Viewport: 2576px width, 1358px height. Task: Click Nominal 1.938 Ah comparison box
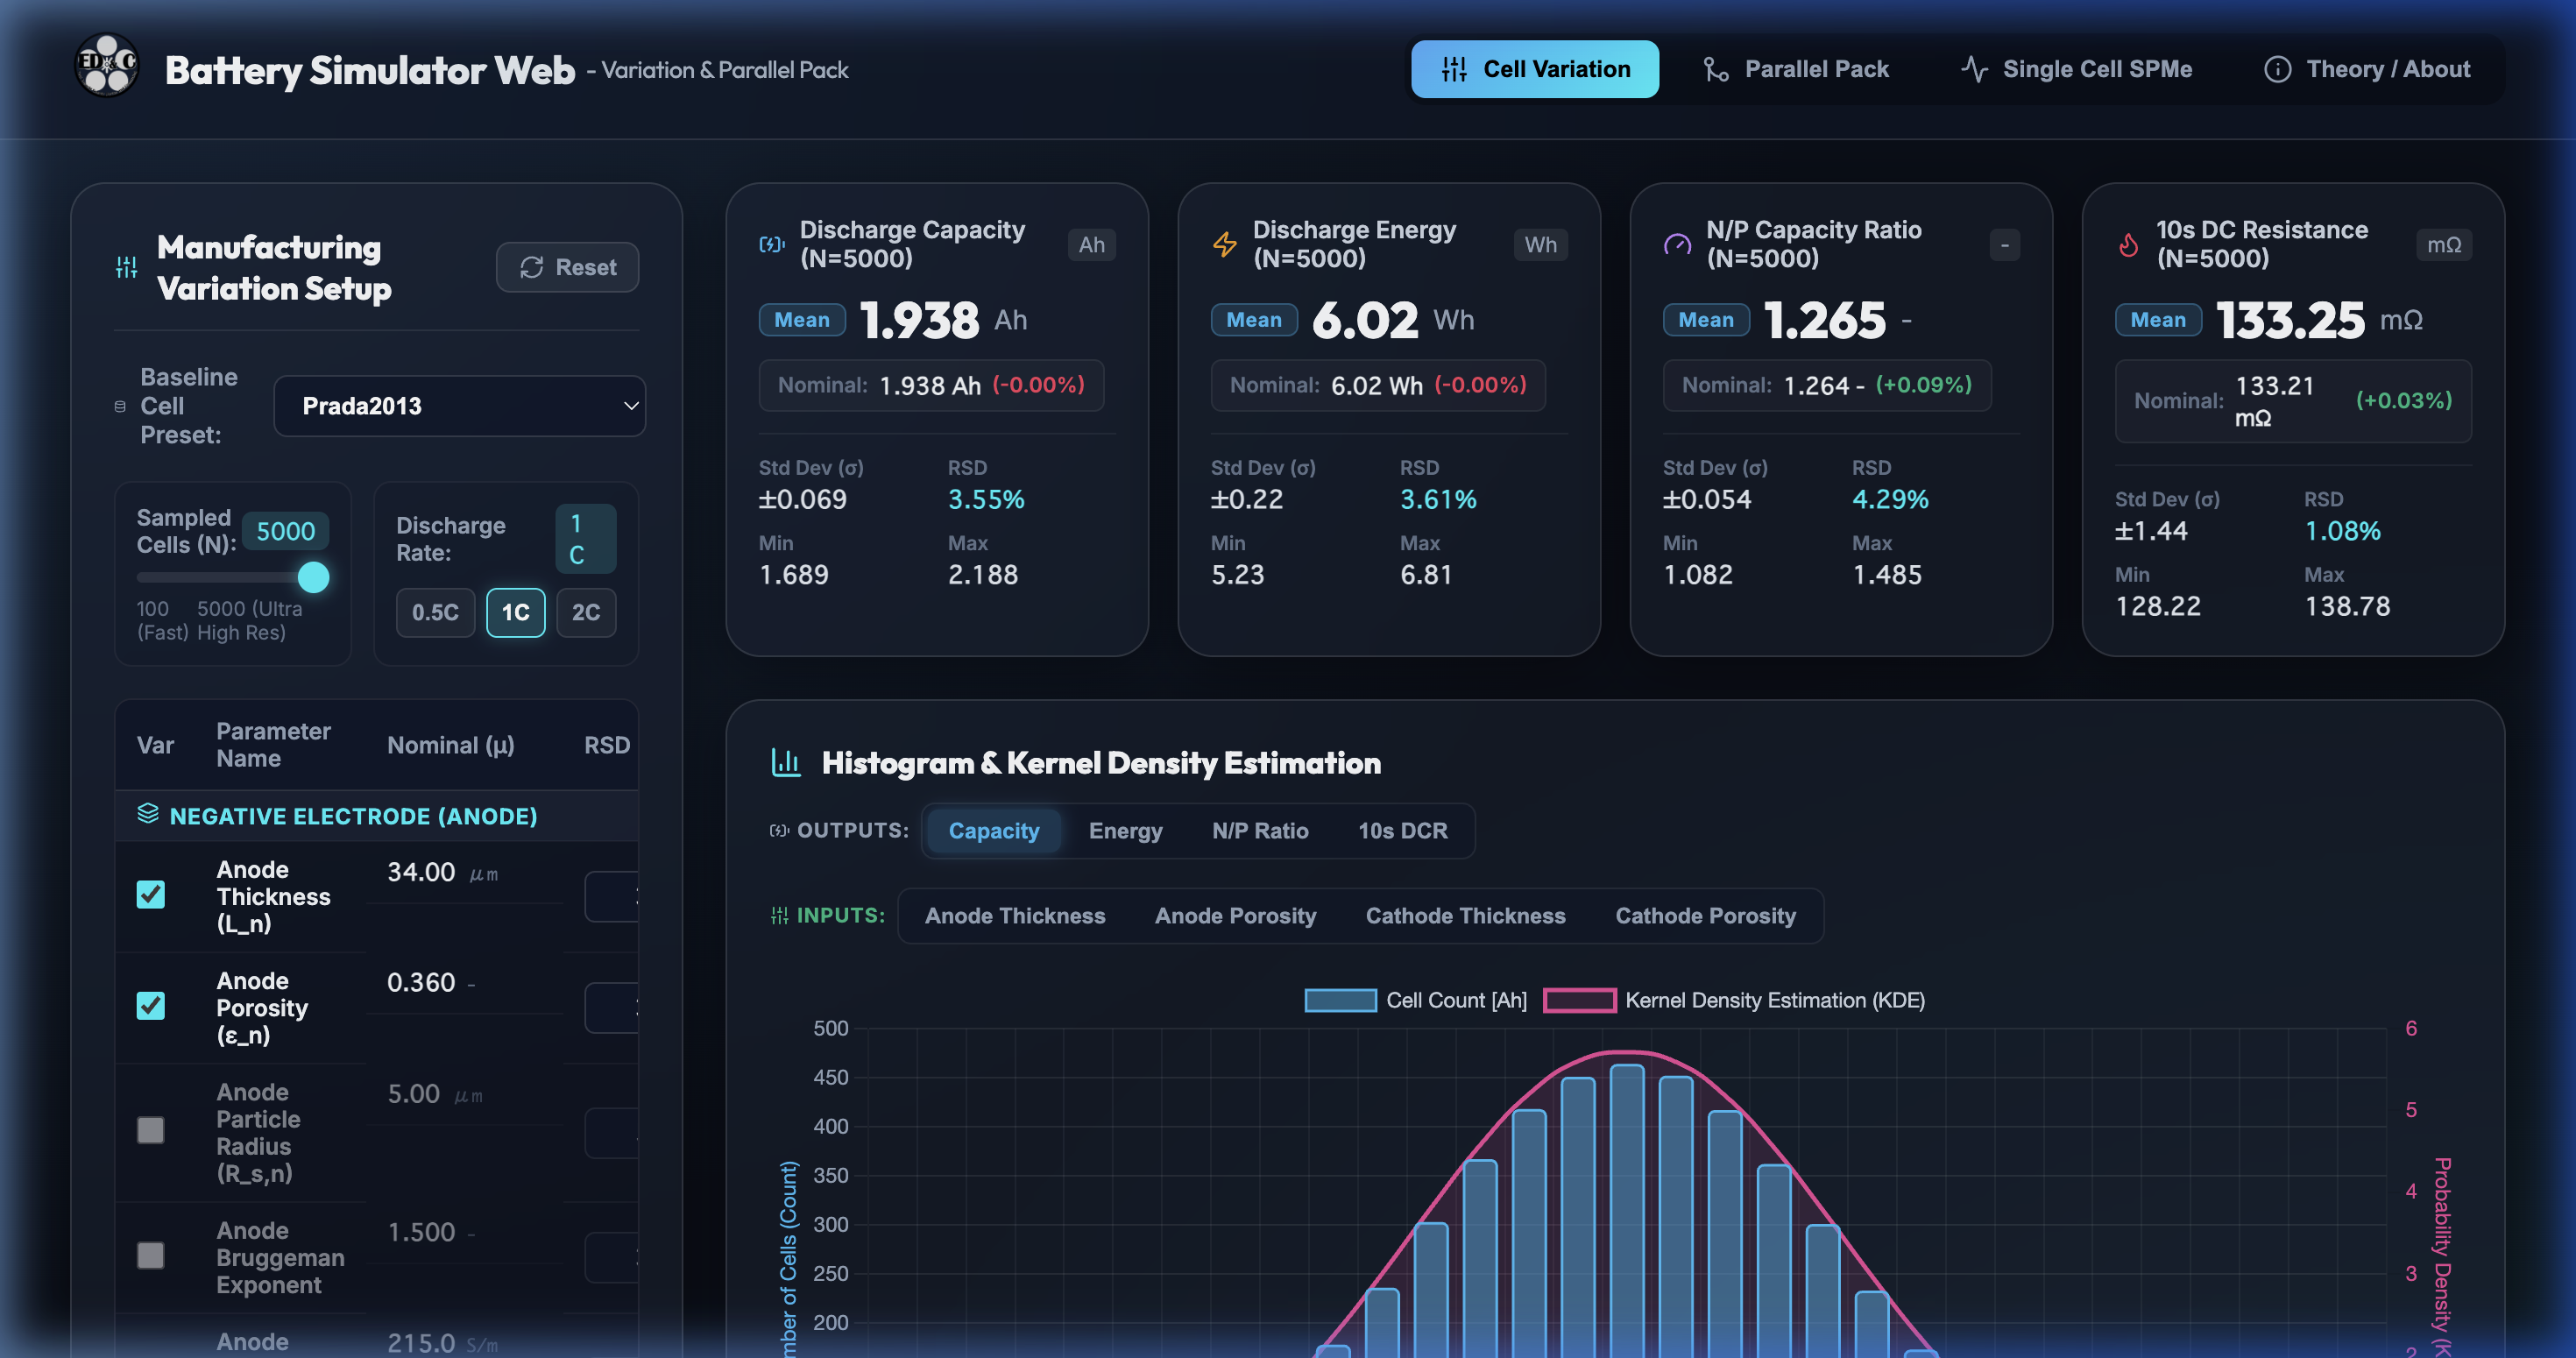pos(931,385)
